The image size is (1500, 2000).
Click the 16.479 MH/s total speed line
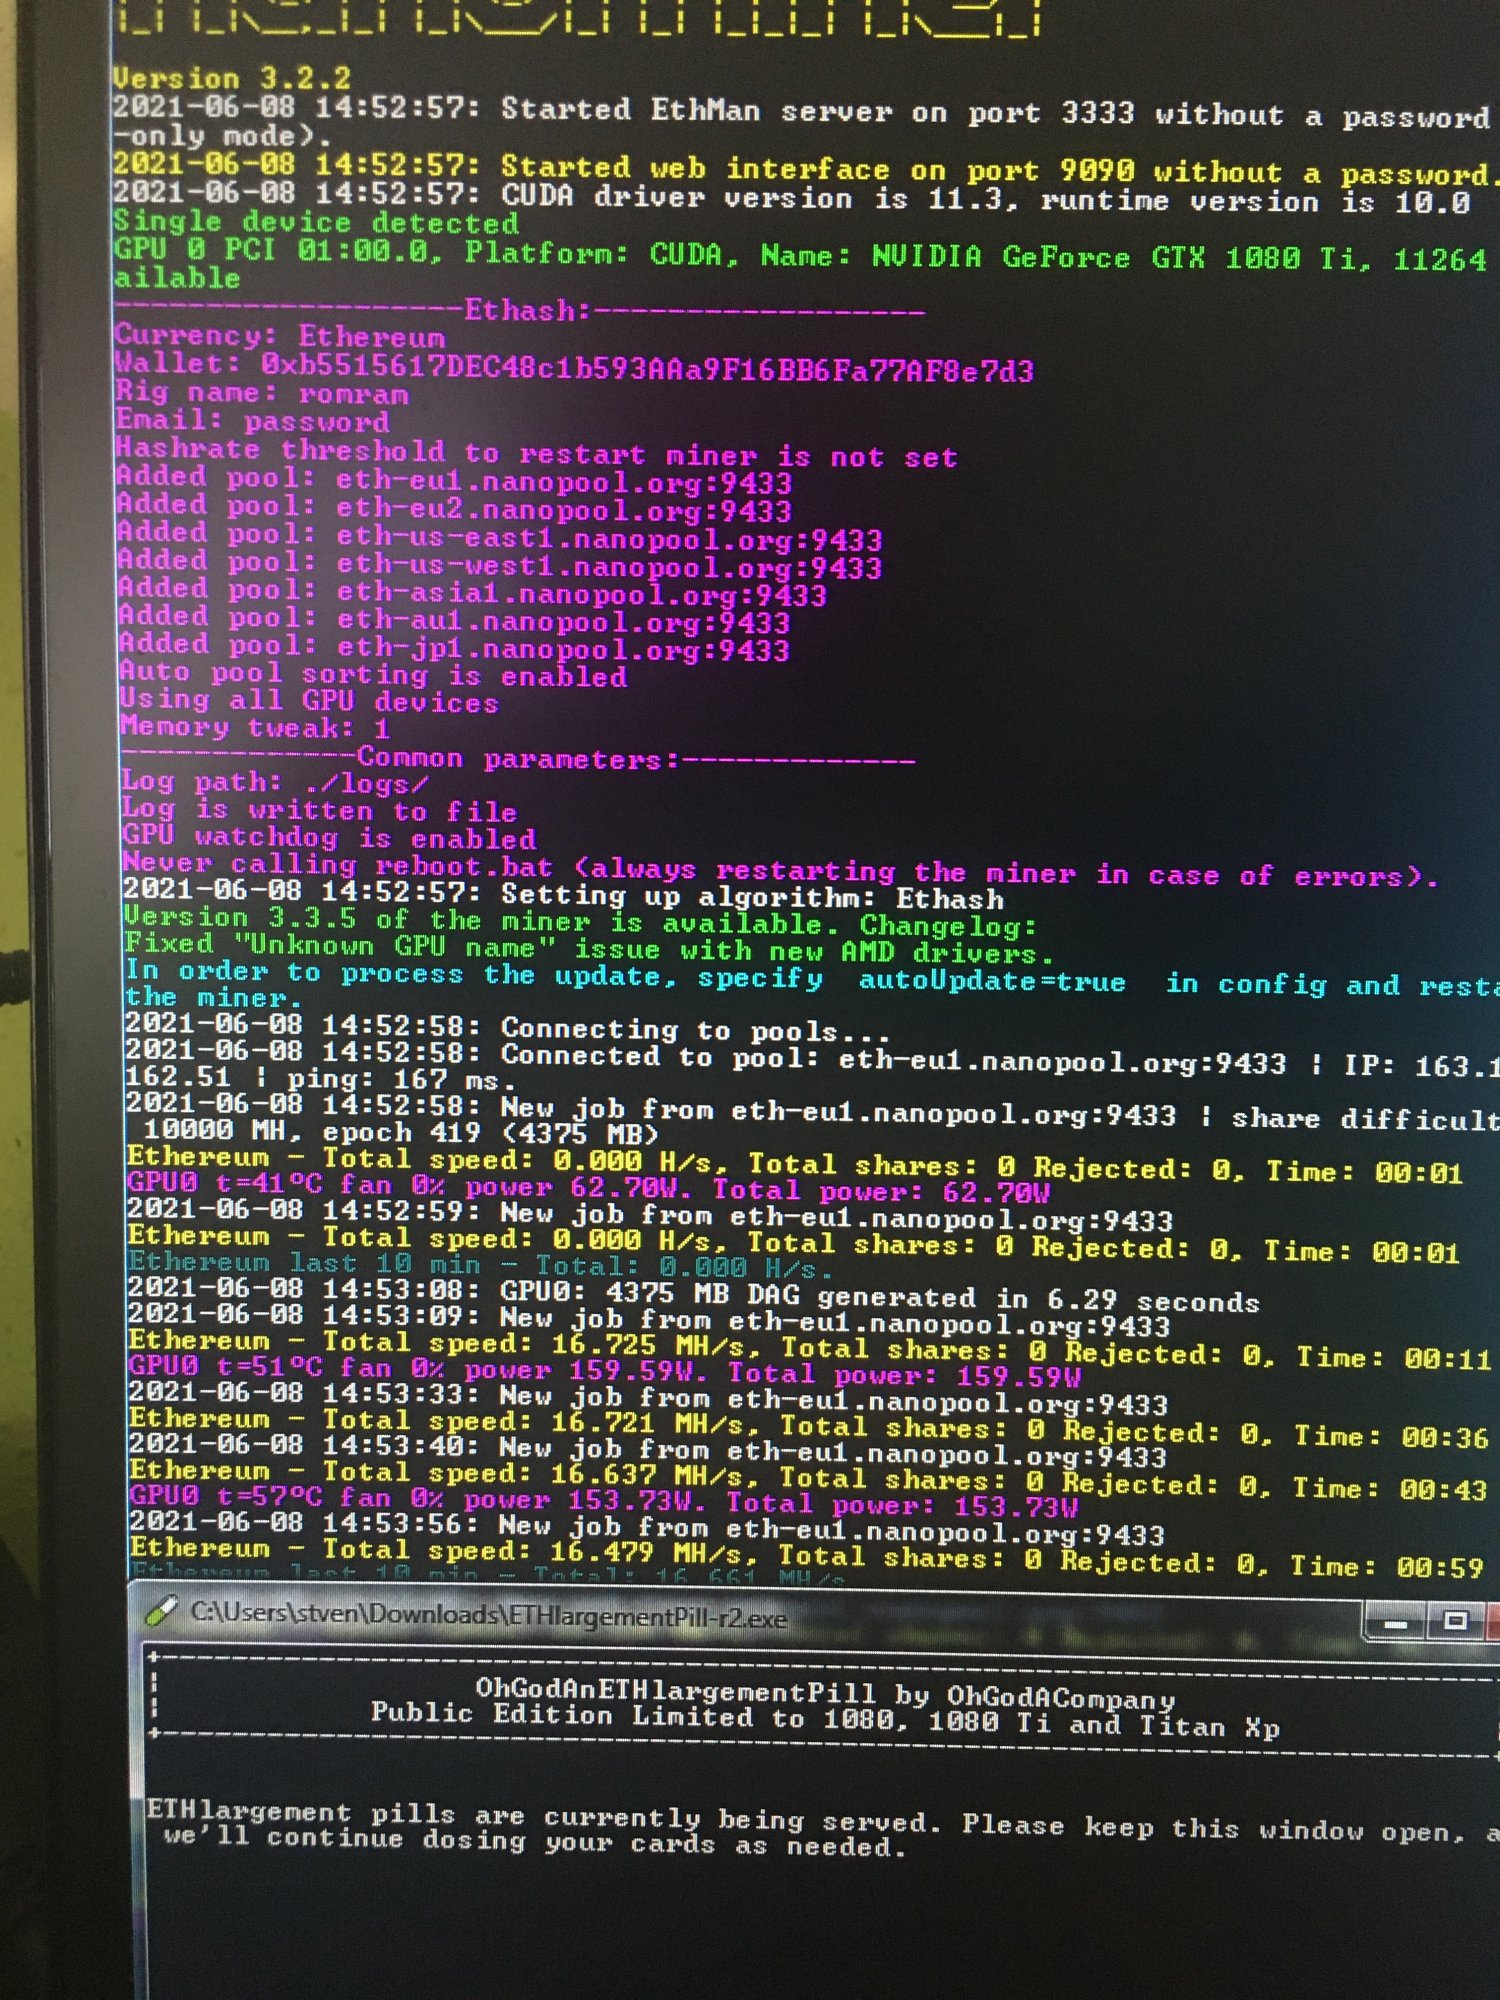805,1556
